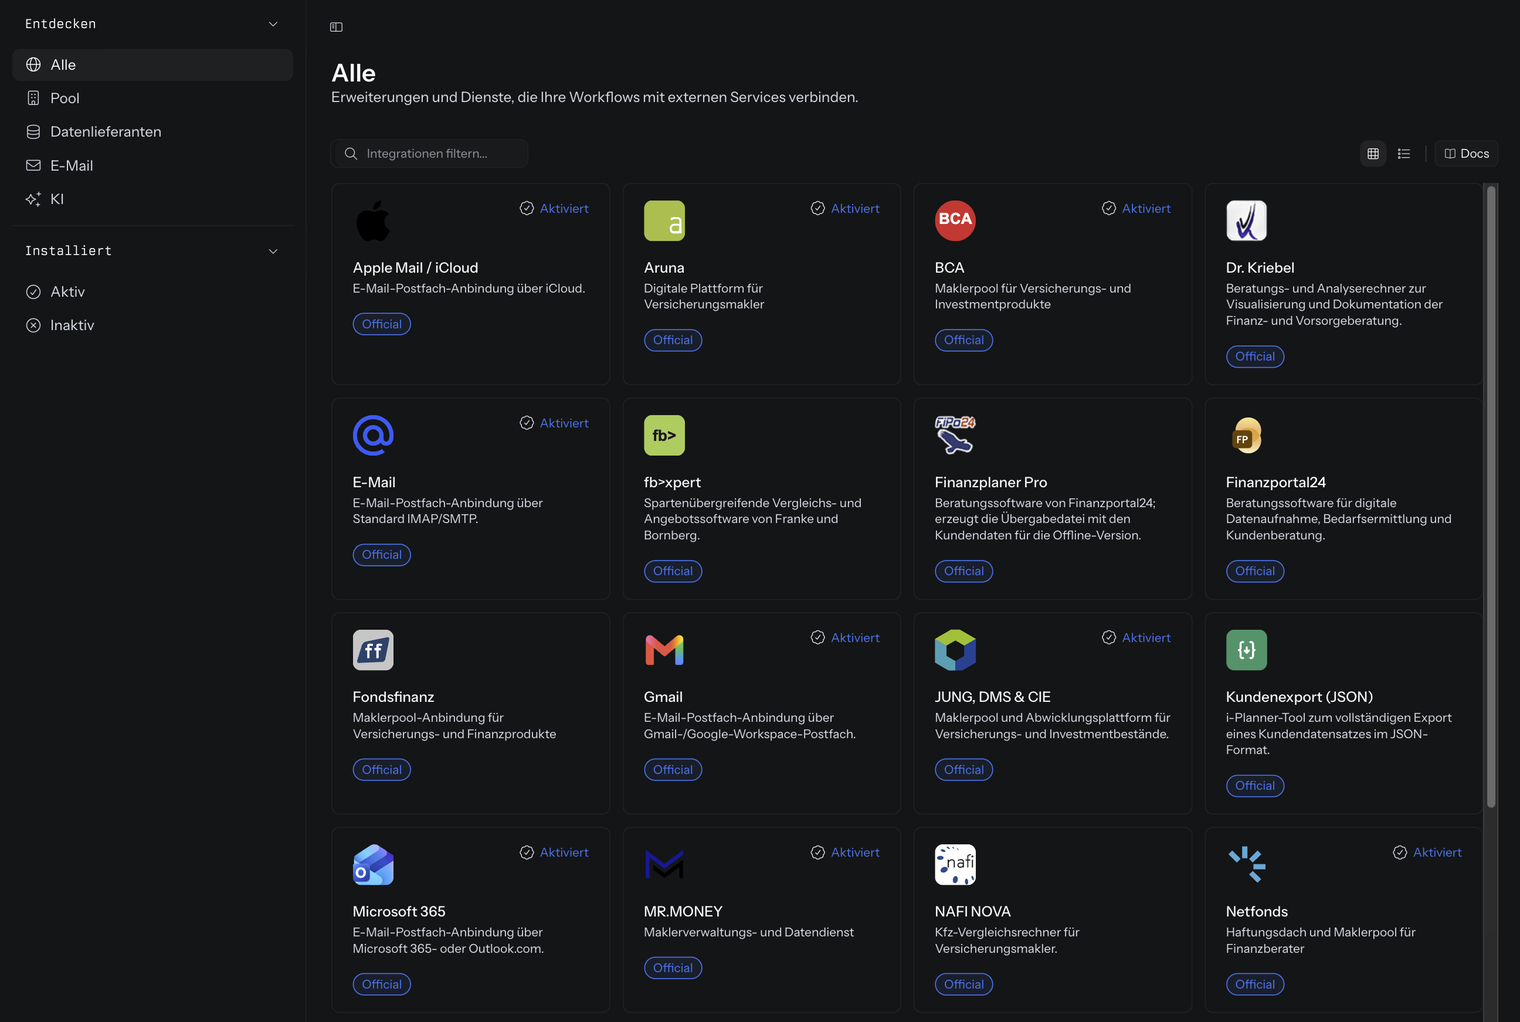Click Official badge on the Aruna card
This screenshot has width=1520, height=1022.
click(673, 340)
